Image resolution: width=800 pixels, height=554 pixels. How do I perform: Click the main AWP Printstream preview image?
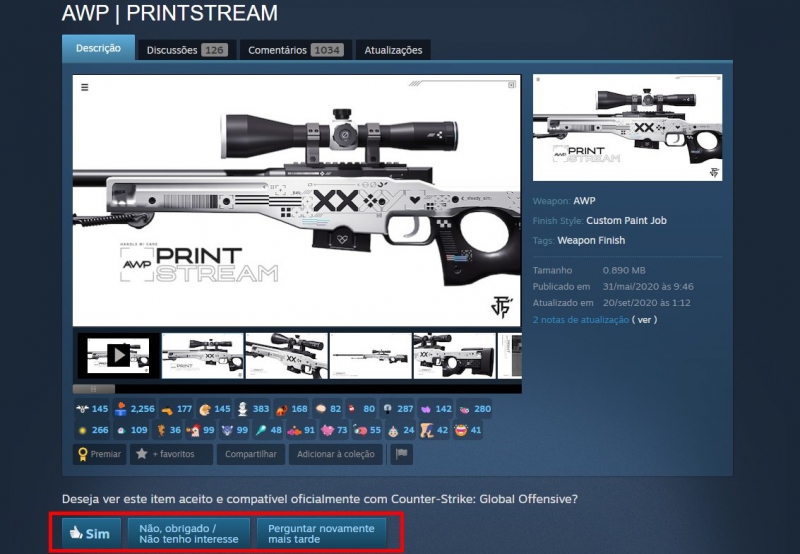297,200
